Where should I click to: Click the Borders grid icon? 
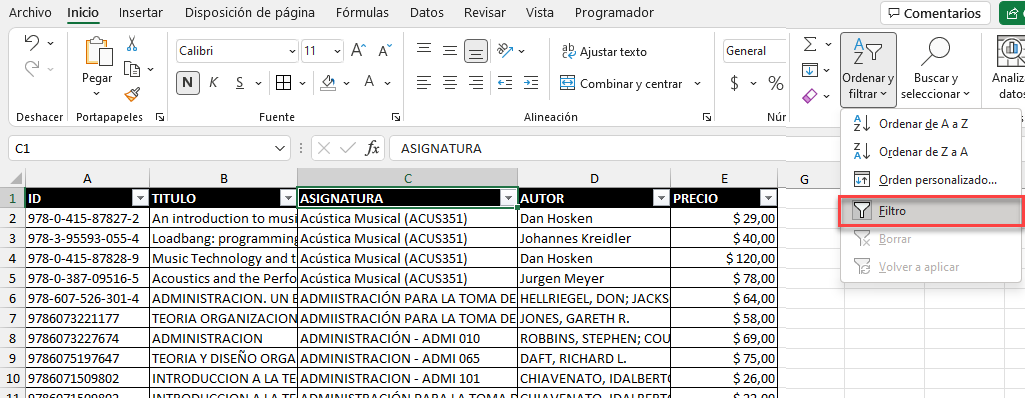pyautogui.click(x=283, y=82)
